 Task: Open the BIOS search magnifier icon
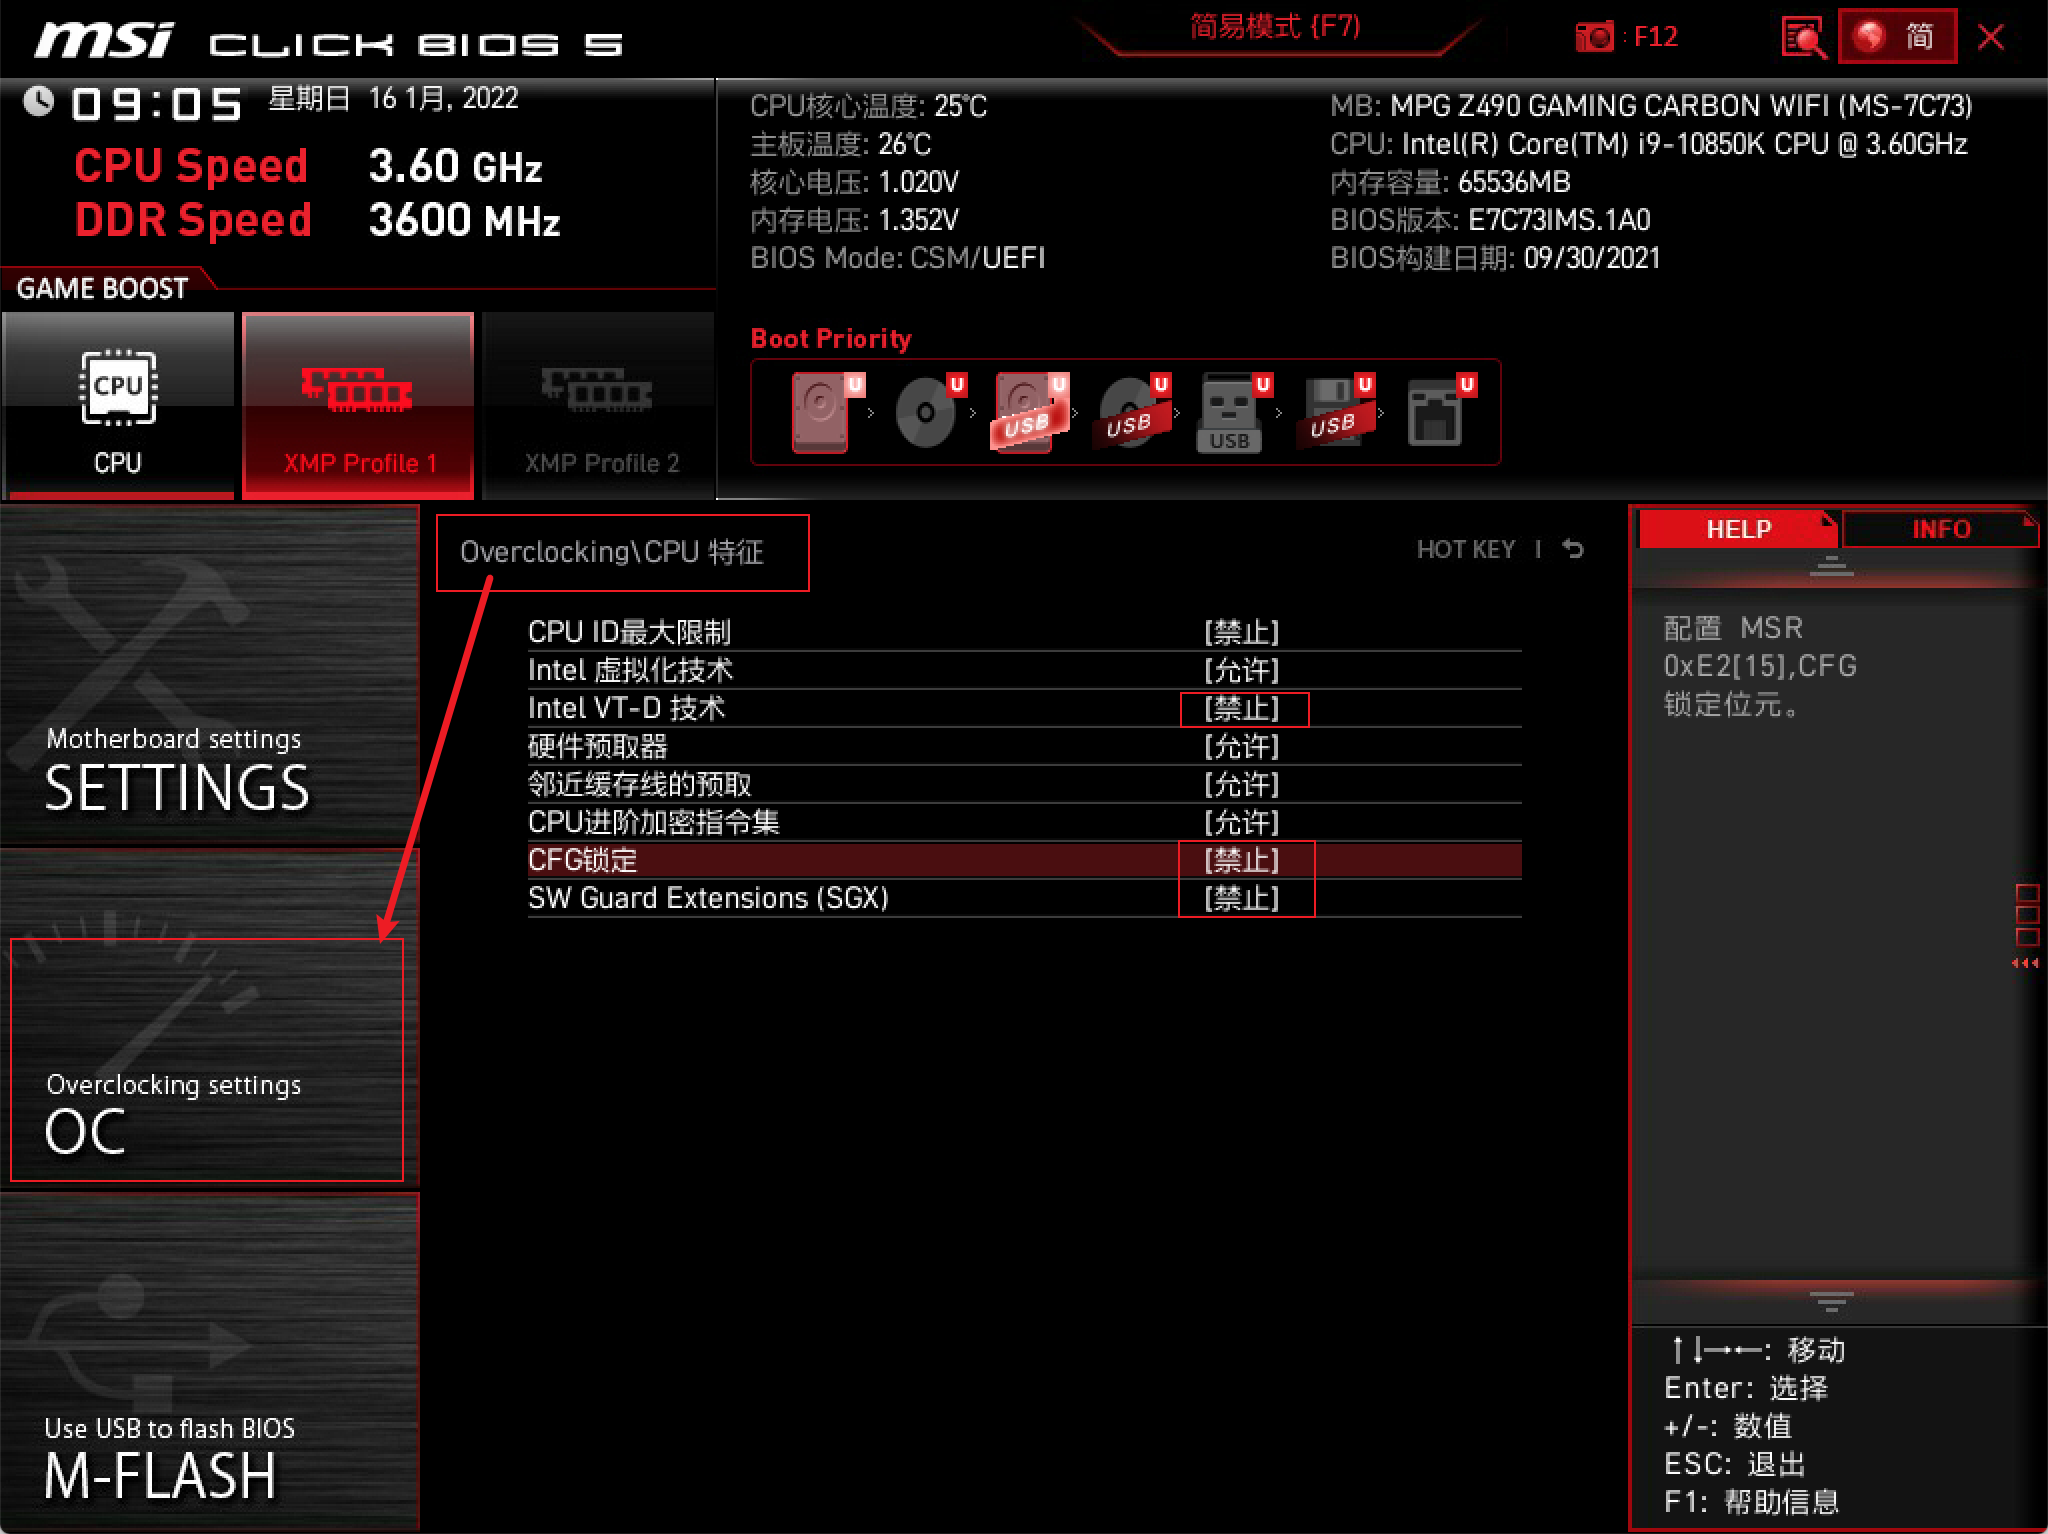[x=1803, y=38]
